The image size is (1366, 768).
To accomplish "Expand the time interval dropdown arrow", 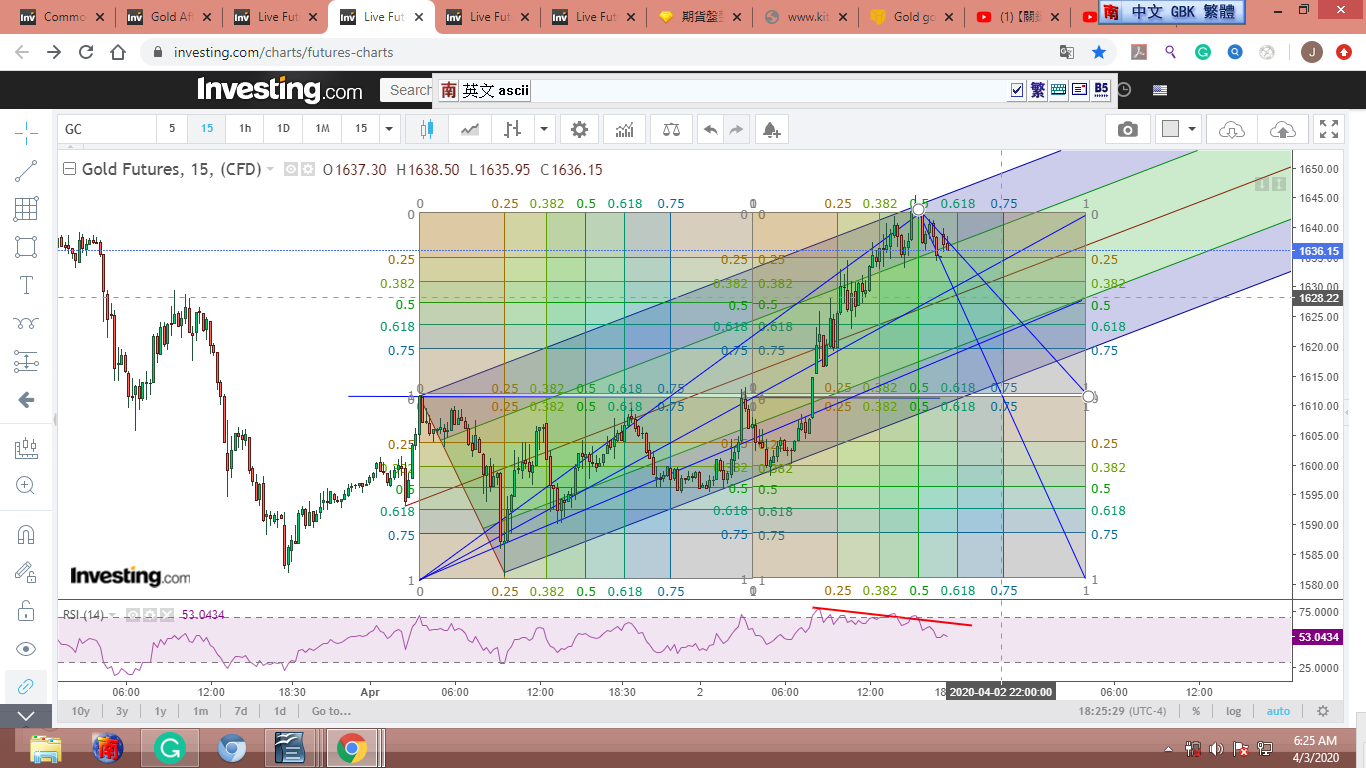I will [390, 129].
